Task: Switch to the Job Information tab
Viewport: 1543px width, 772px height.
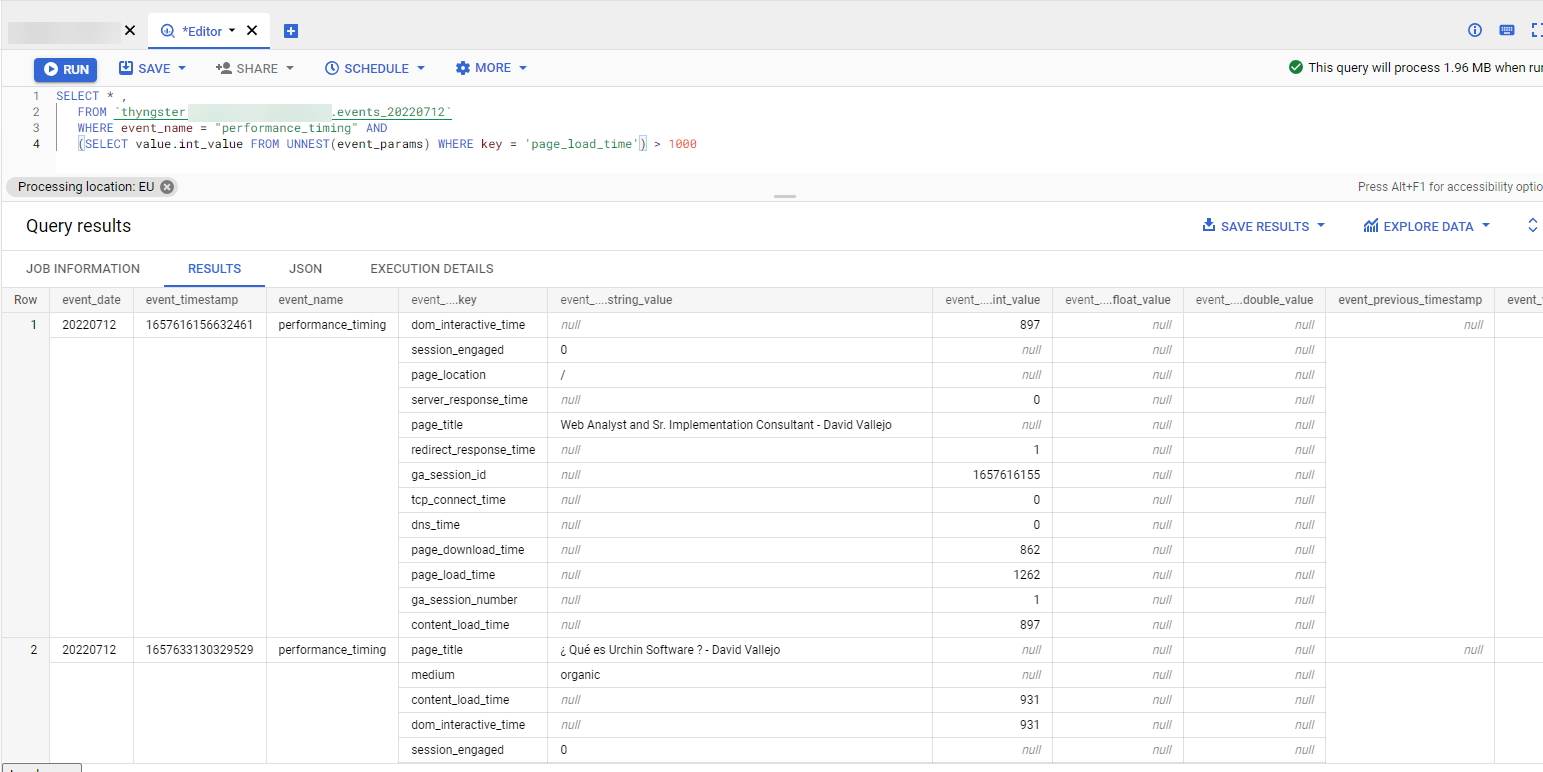Action: point(83,269)
